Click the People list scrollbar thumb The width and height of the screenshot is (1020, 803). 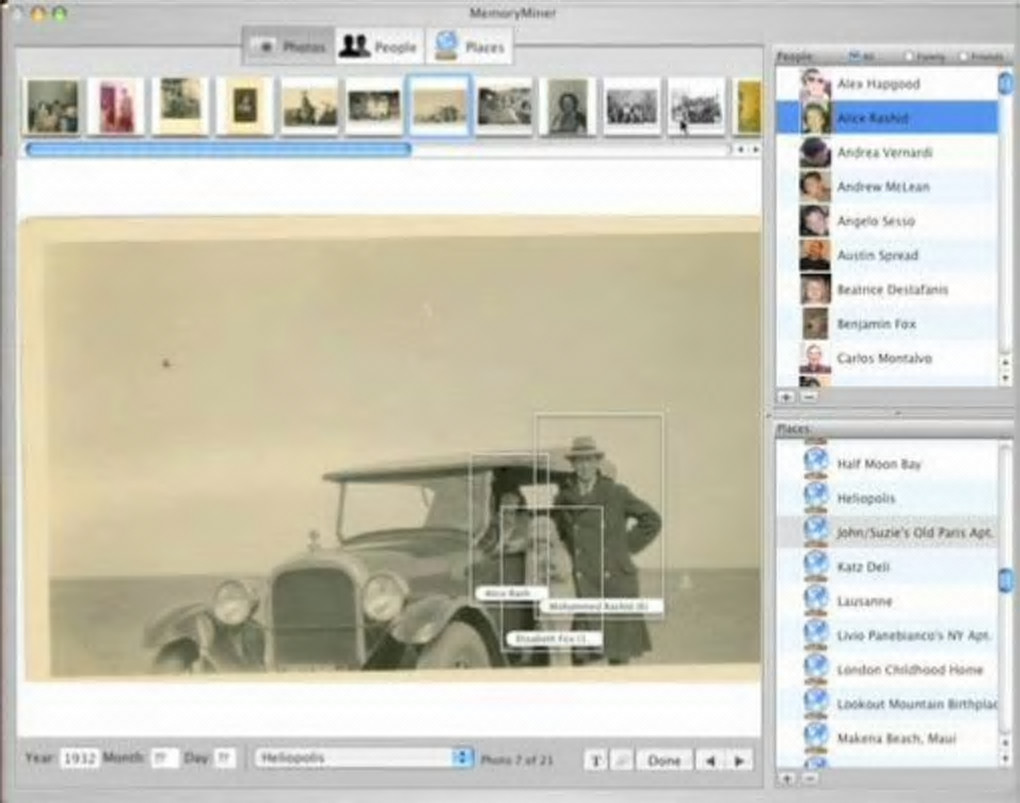click(x=1005, y=83)
